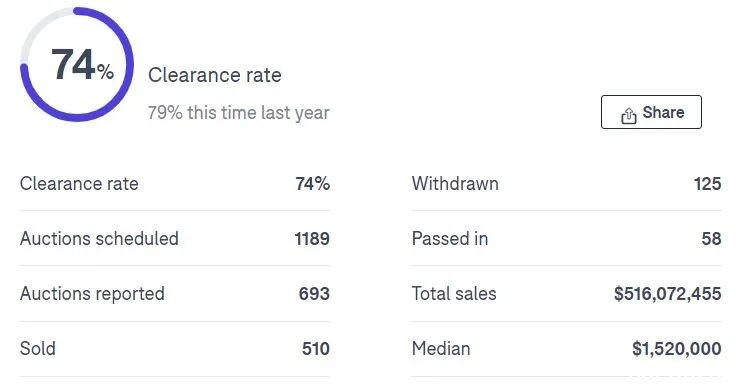739x385 pixels.
Task: Click the 1189 auctions scheduled value
Action: (x=312, y=238)
